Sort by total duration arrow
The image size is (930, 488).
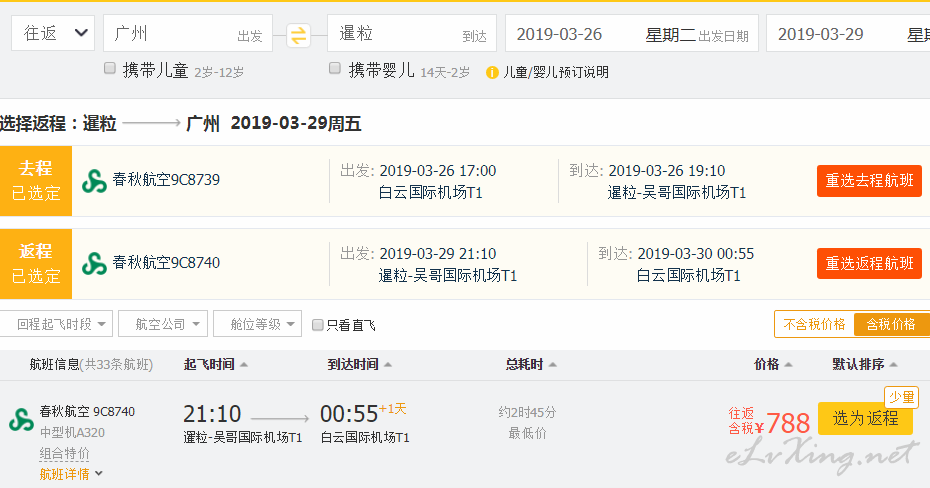552,365
